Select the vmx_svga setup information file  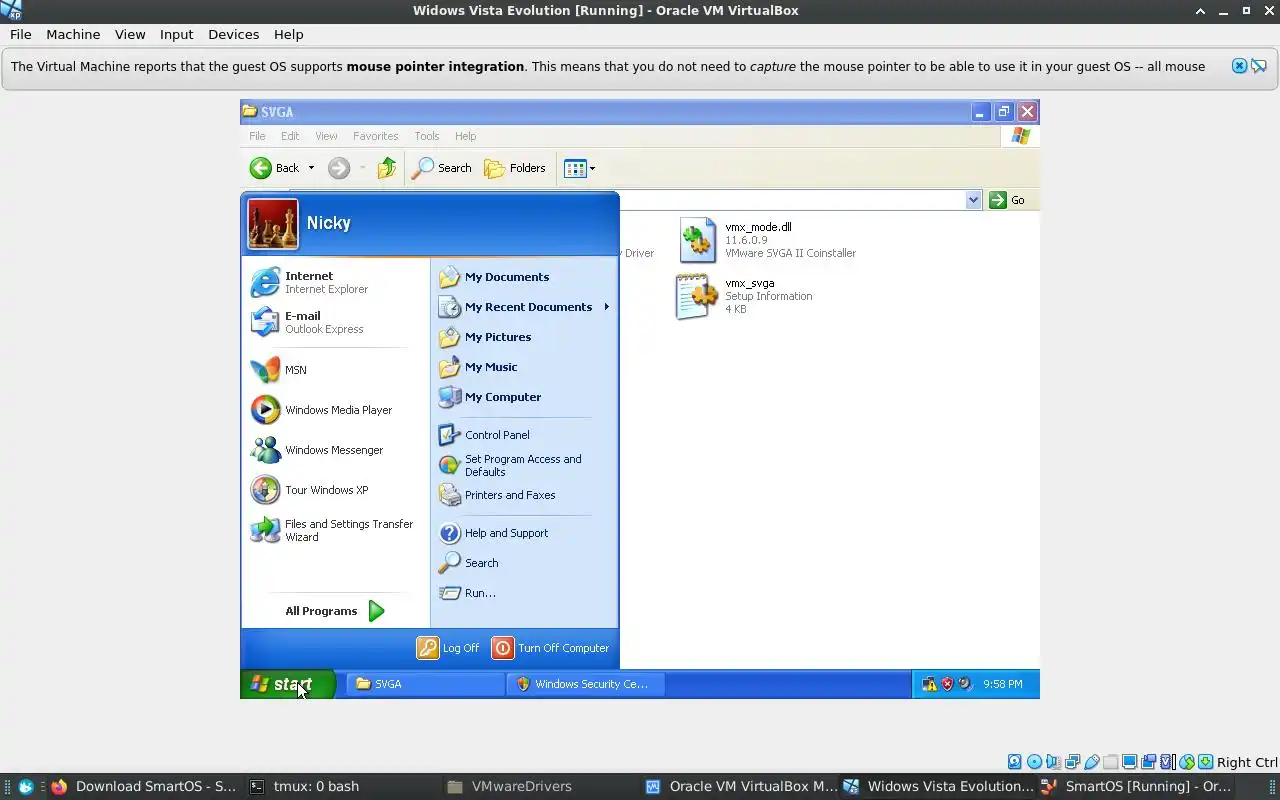click(746, 296)
